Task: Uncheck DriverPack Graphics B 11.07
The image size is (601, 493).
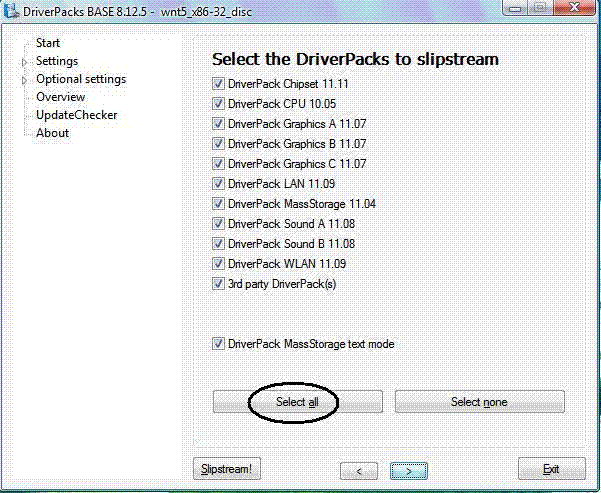Action: click(218, 143)
